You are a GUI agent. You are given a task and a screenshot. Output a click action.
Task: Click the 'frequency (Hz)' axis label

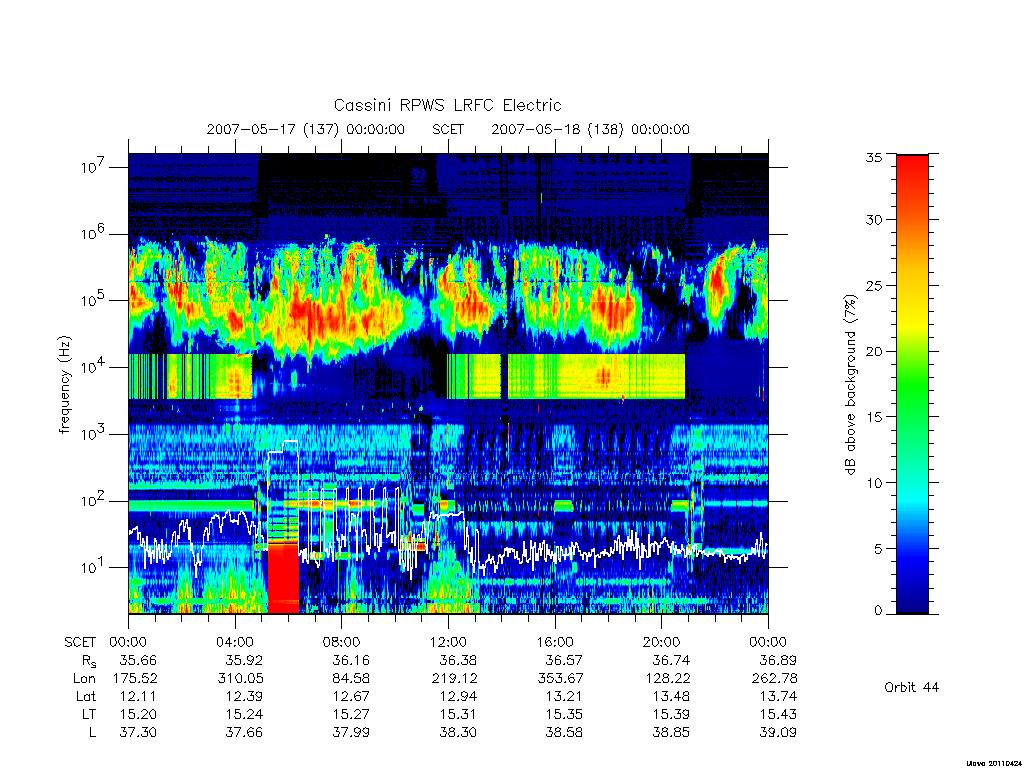[64, 385]
